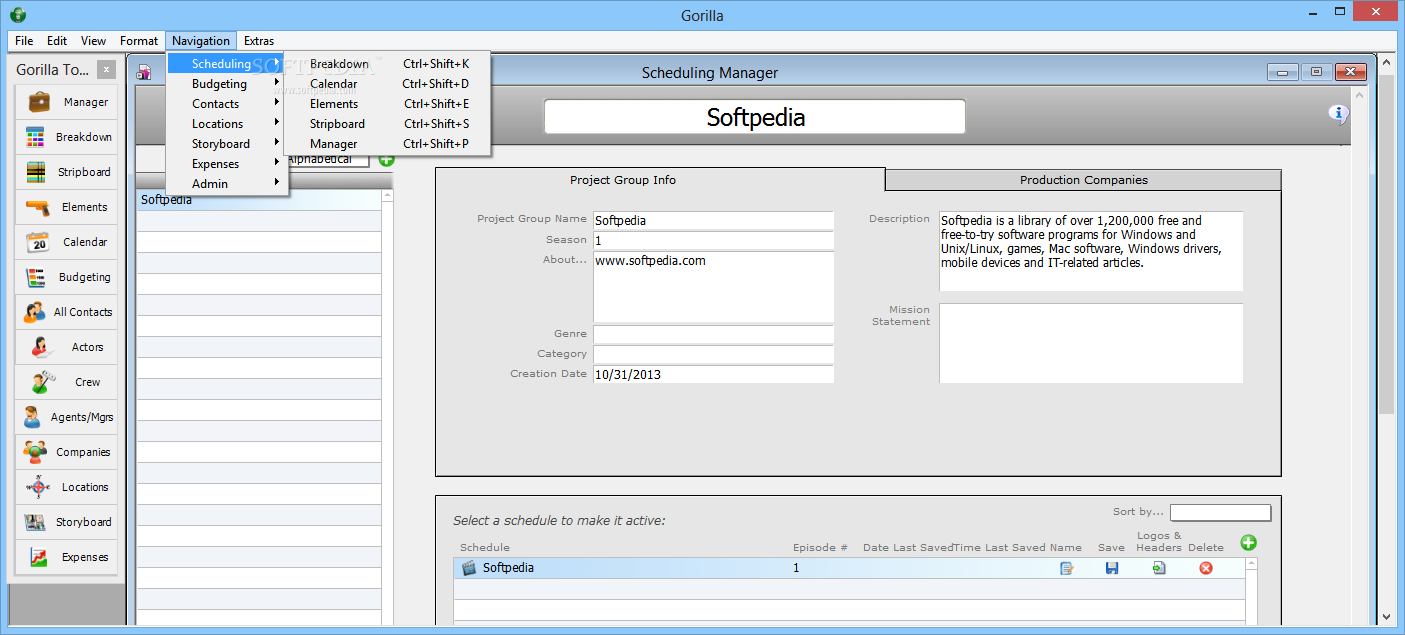Open the Format menu
Image resolution: width=1405 pixels, height=635 pixels.
[139, 41]
